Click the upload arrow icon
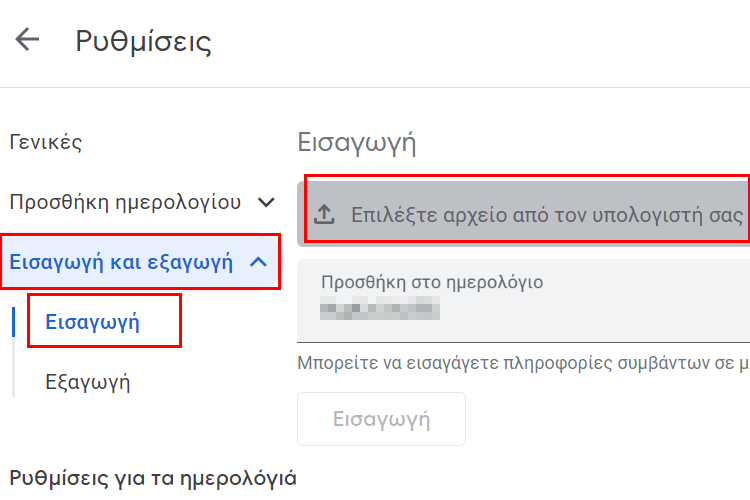 [x=324, y=214]
